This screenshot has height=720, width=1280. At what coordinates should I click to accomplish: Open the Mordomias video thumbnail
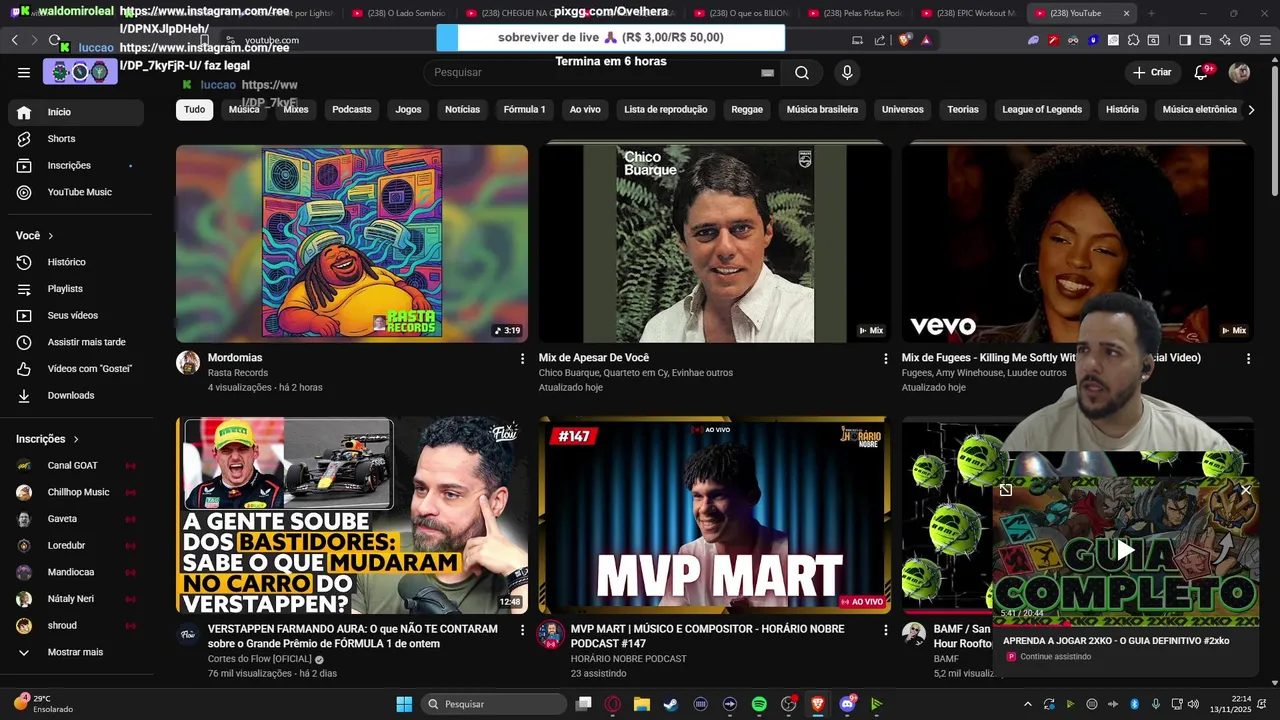pos(352,244)
